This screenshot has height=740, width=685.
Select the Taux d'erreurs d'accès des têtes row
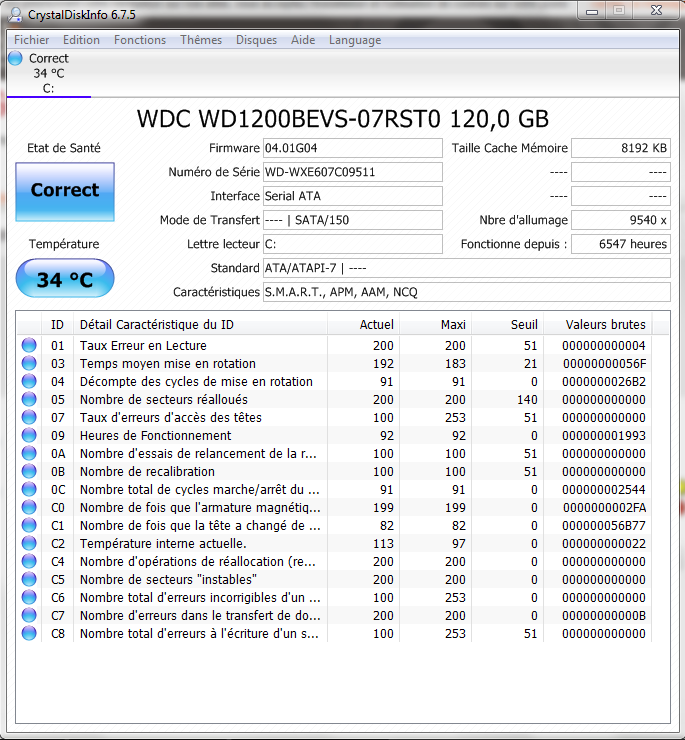pyautogui.click(x=334, y=417)
